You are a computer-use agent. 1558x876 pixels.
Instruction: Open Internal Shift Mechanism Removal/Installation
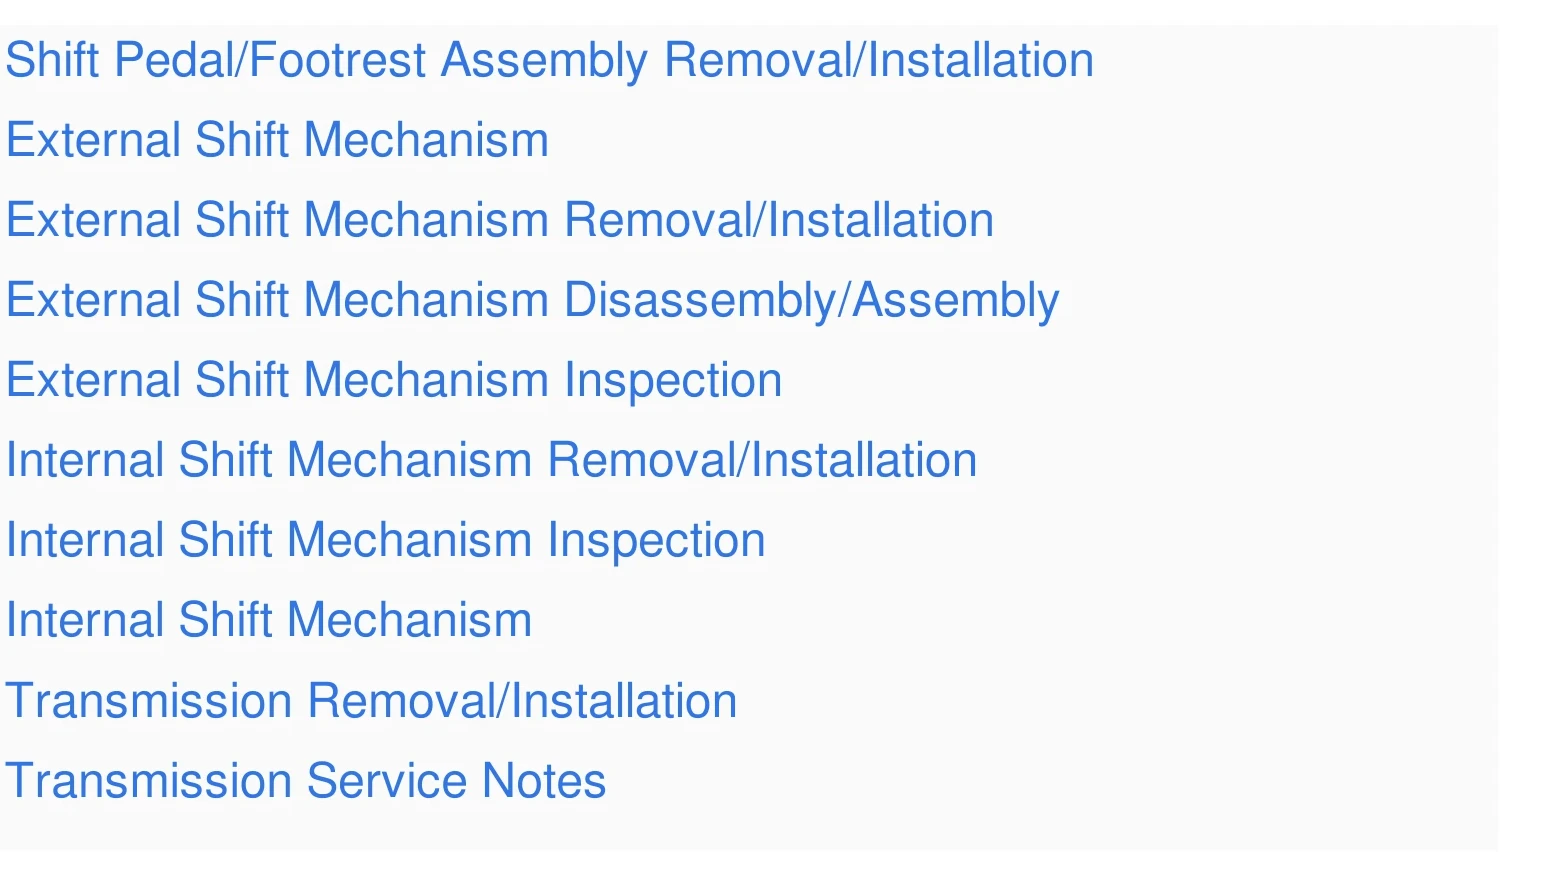pos(492,461)
